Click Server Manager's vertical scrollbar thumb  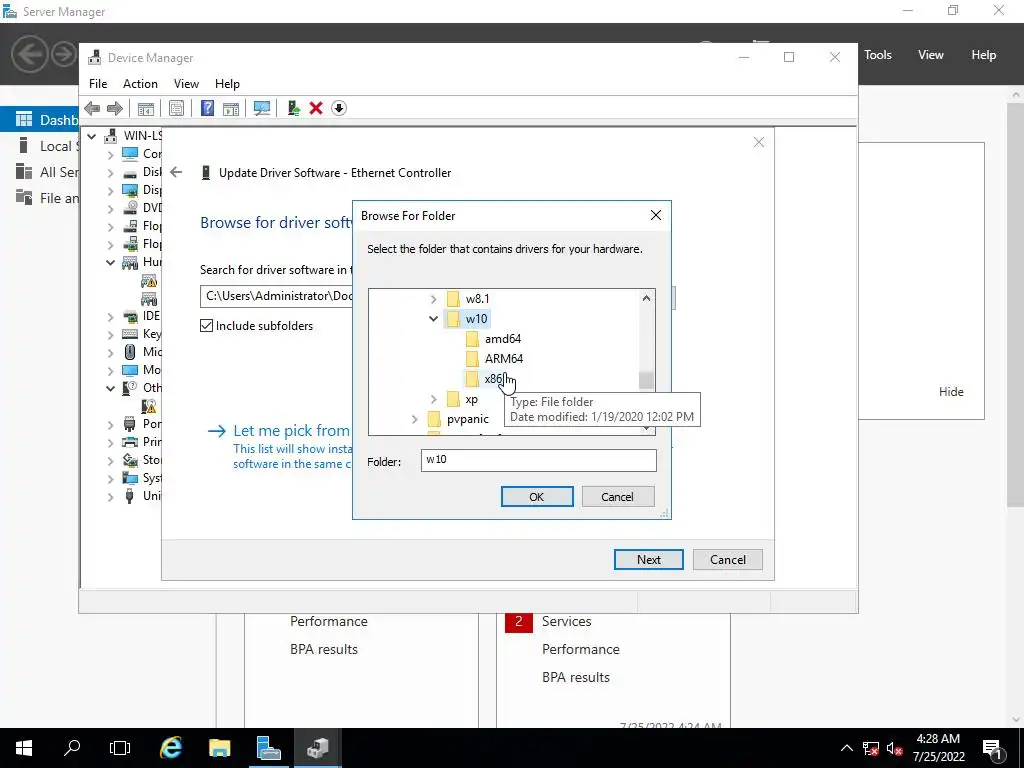tap(1016, 304)
